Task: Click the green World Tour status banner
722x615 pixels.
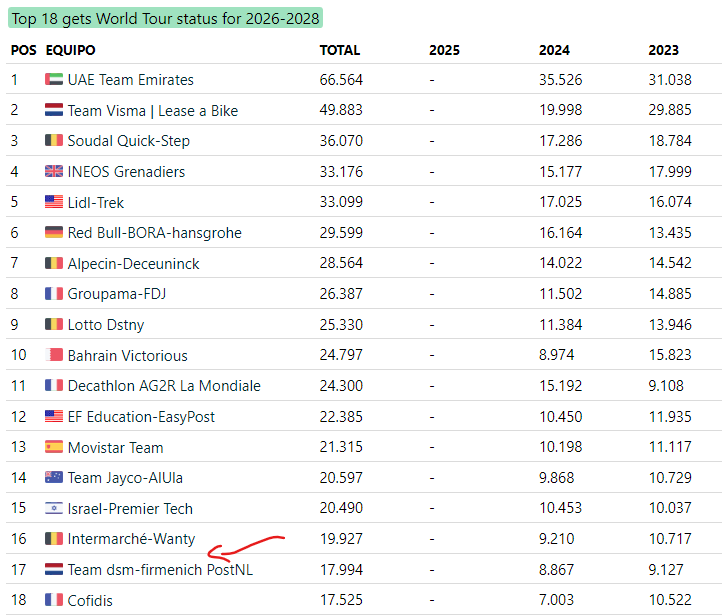Action: click(x=165, y=18)
